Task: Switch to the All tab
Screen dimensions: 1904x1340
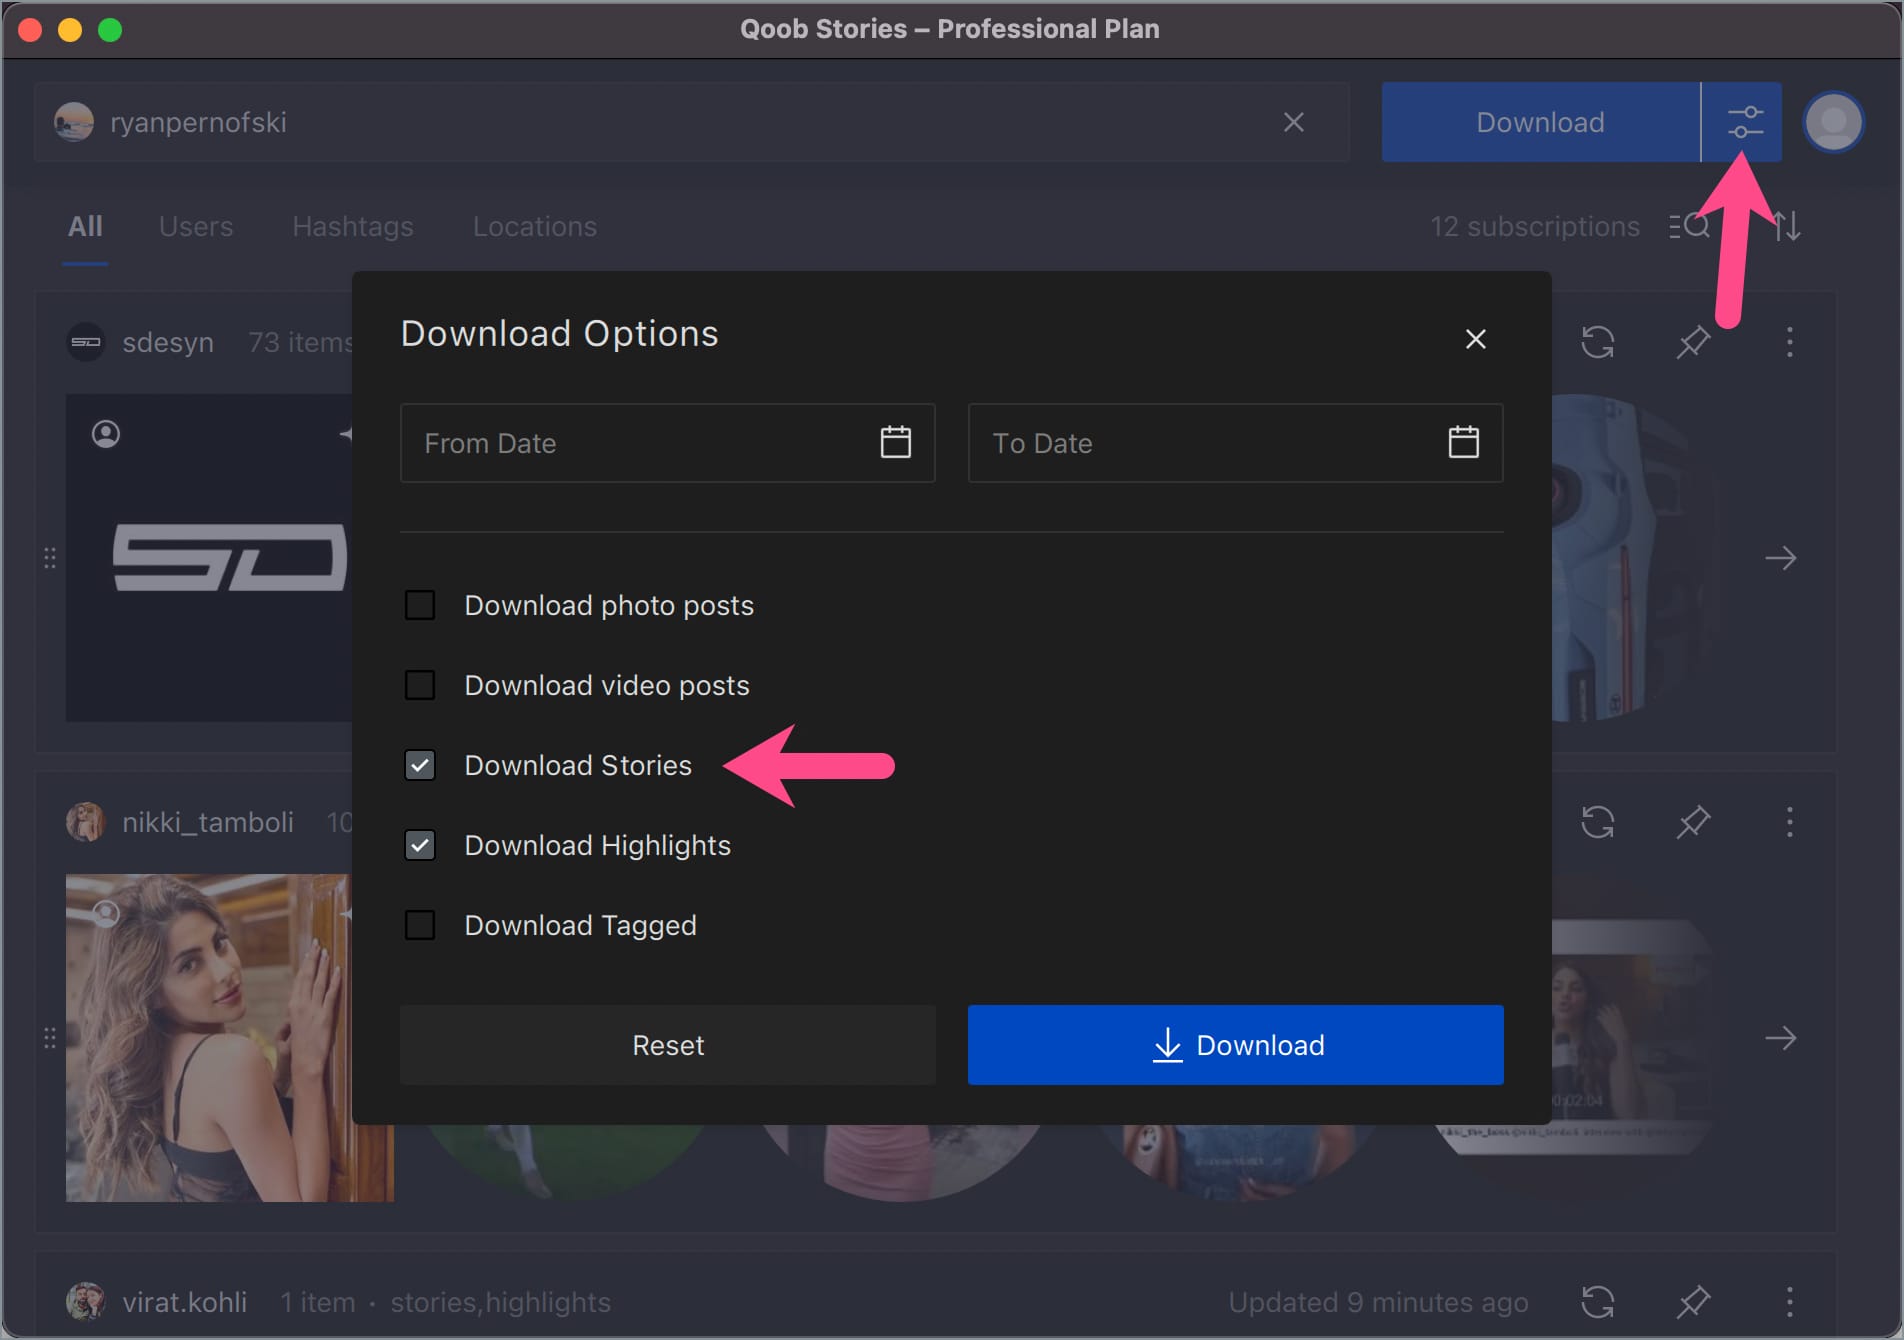Action: click(x=85, y=226)
